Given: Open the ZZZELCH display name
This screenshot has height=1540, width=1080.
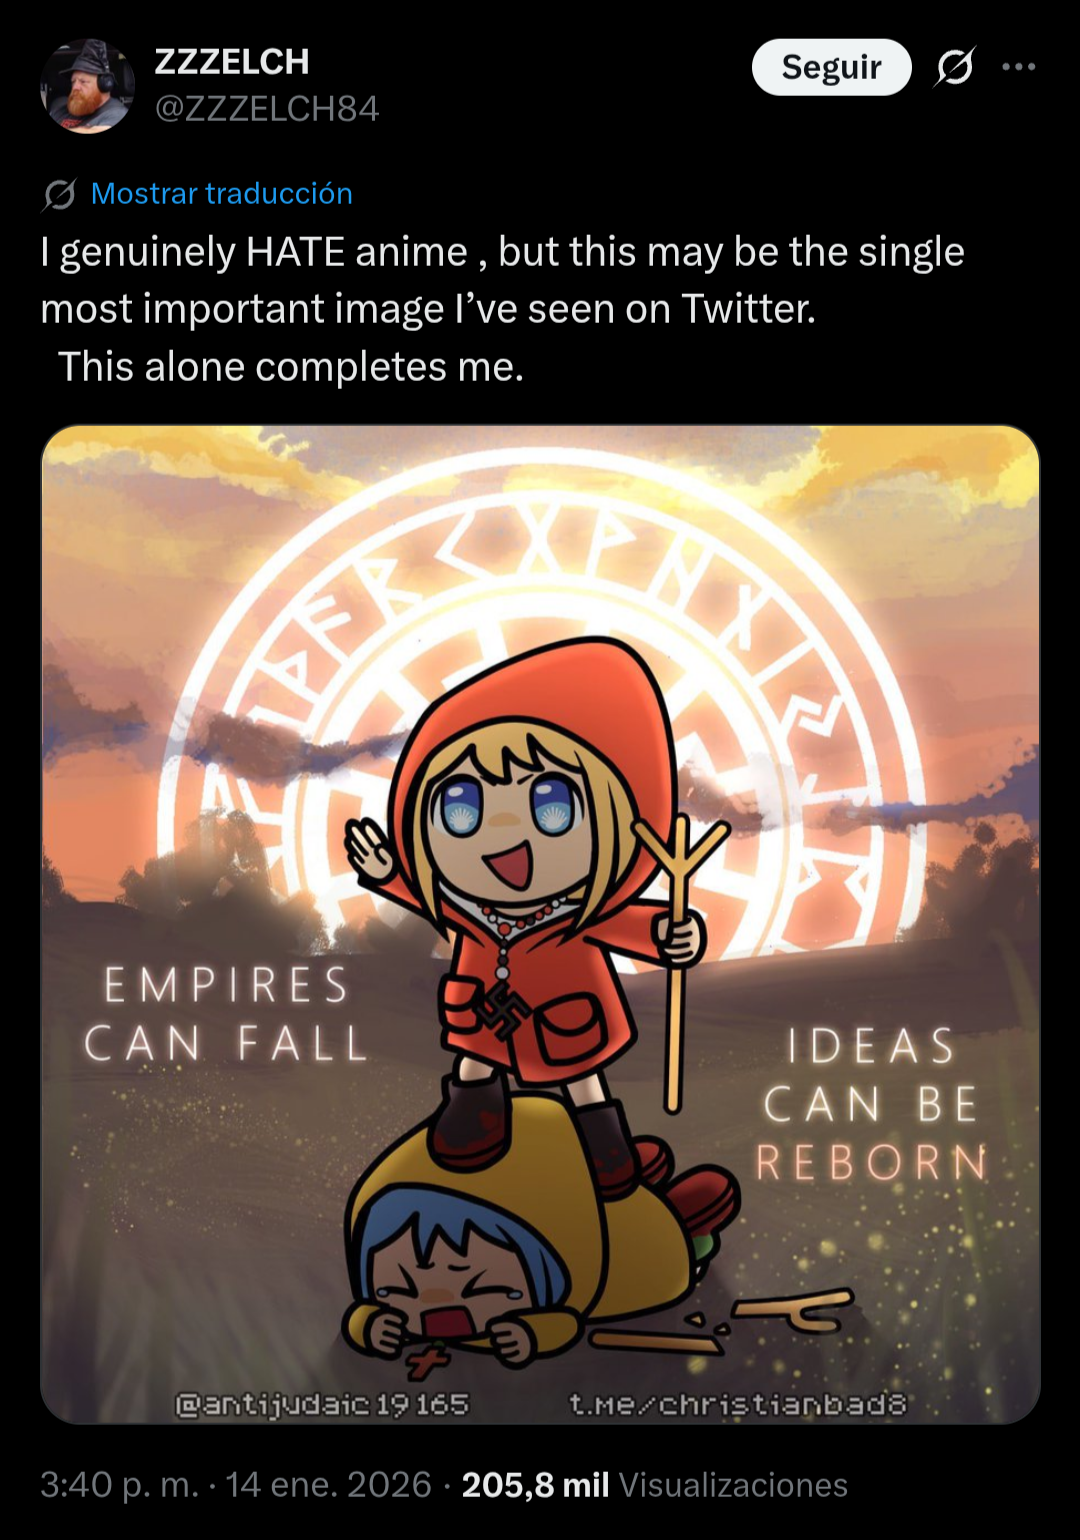Looking at the screenshot, I should pos(232,62).
